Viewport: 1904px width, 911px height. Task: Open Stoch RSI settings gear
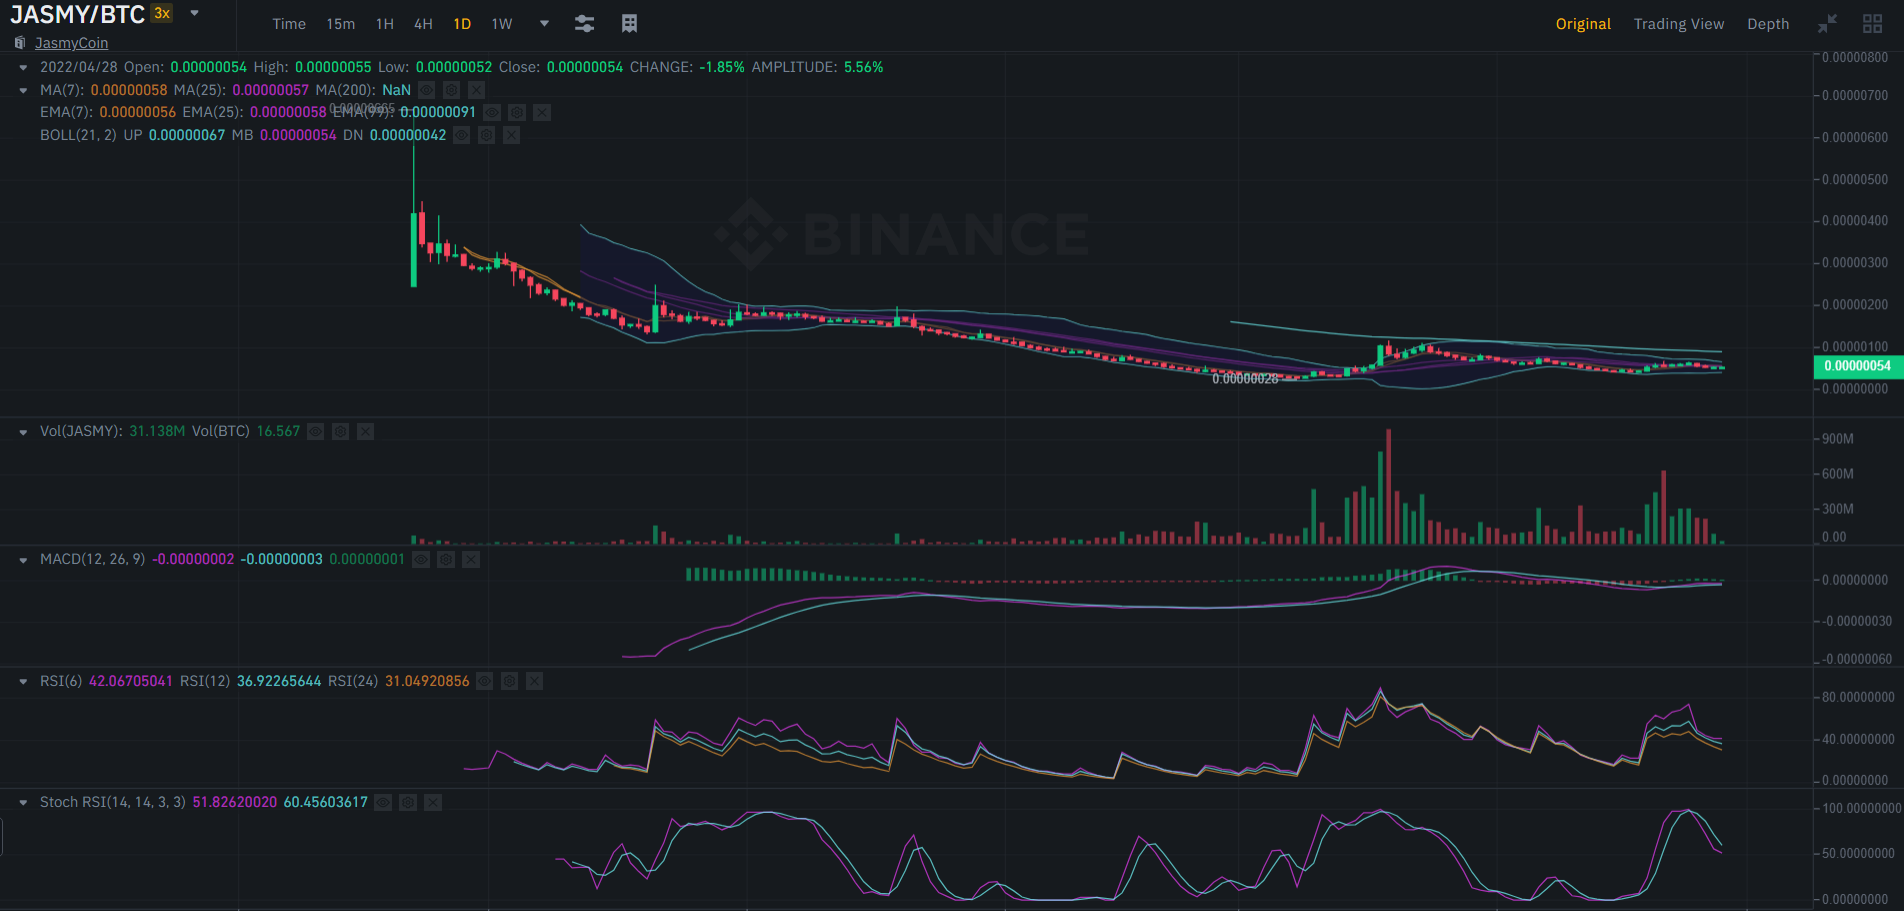[408, 802]
